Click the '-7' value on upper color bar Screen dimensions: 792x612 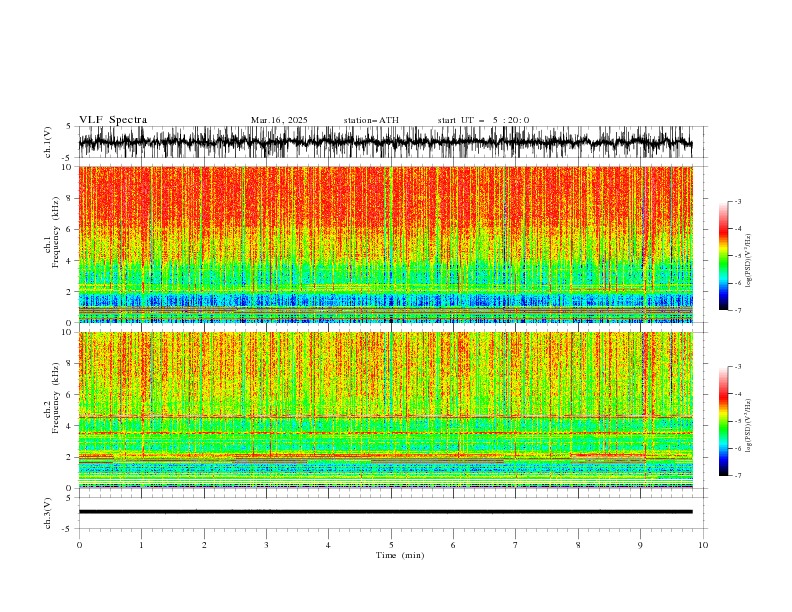(738, 311)
